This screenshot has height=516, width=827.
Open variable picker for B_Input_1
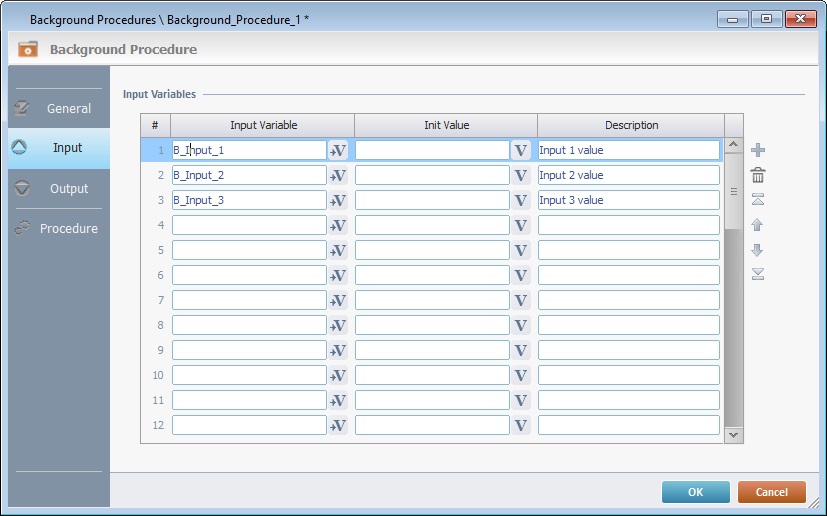338,150
